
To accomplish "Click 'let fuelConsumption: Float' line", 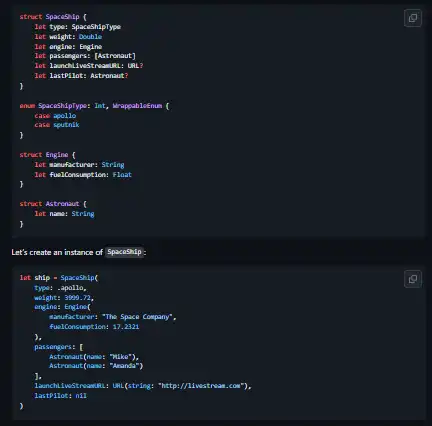I will [x=83, y=175].
